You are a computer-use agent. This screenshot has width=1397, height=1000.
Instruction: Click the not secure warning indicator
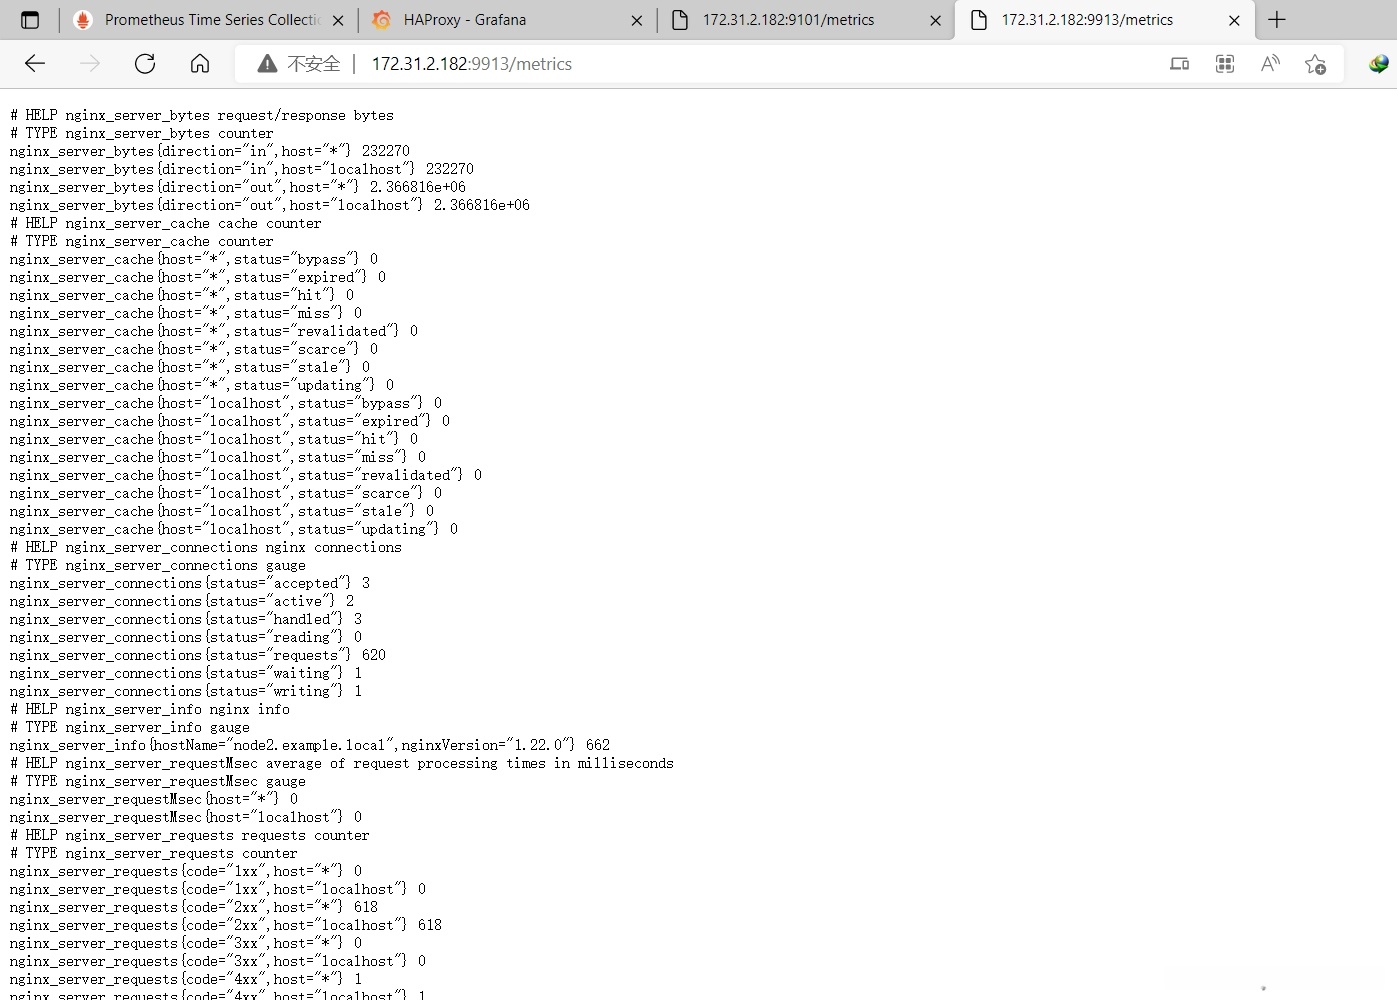[x=299, y=64]
